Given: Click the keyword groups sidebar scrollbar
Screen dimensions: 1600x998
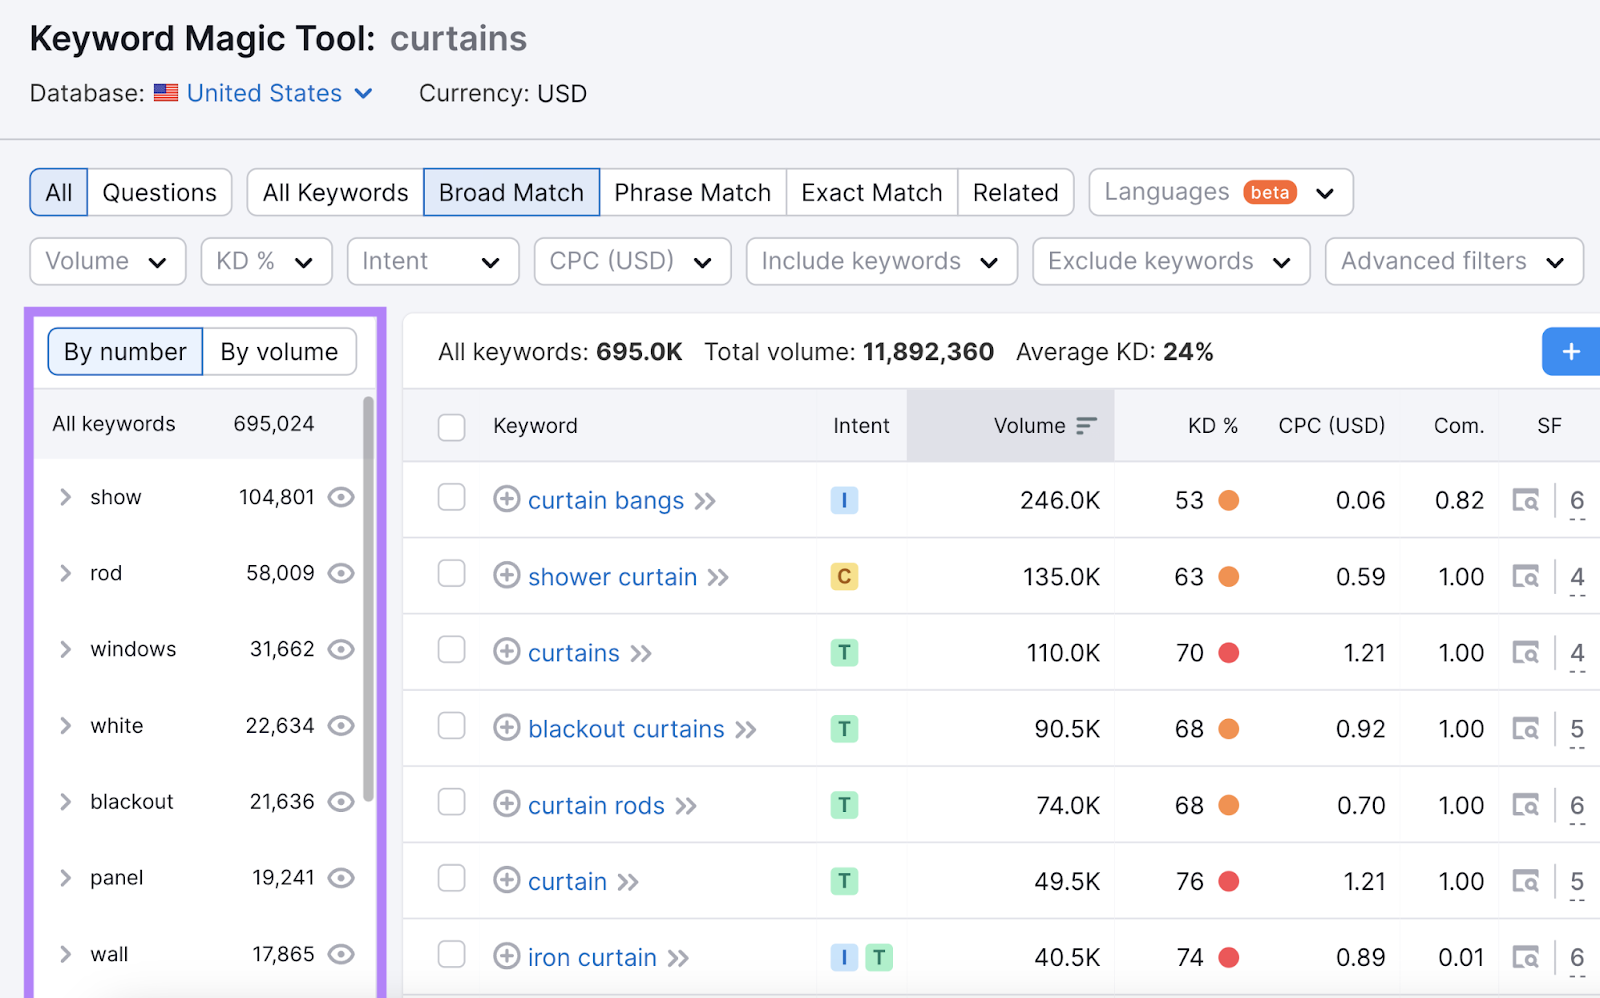Looking at the screenshot, I should (x=368, y=600).
